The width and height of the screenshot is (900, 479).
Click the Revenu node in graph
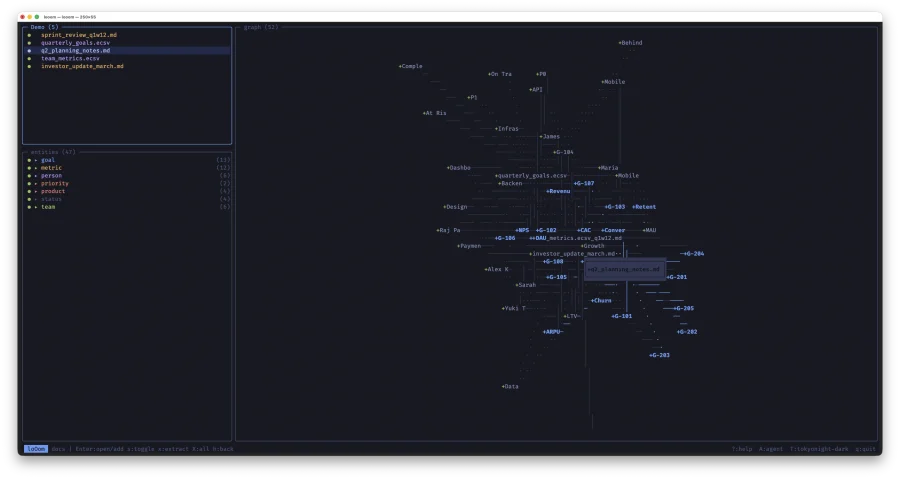[558, 191]
